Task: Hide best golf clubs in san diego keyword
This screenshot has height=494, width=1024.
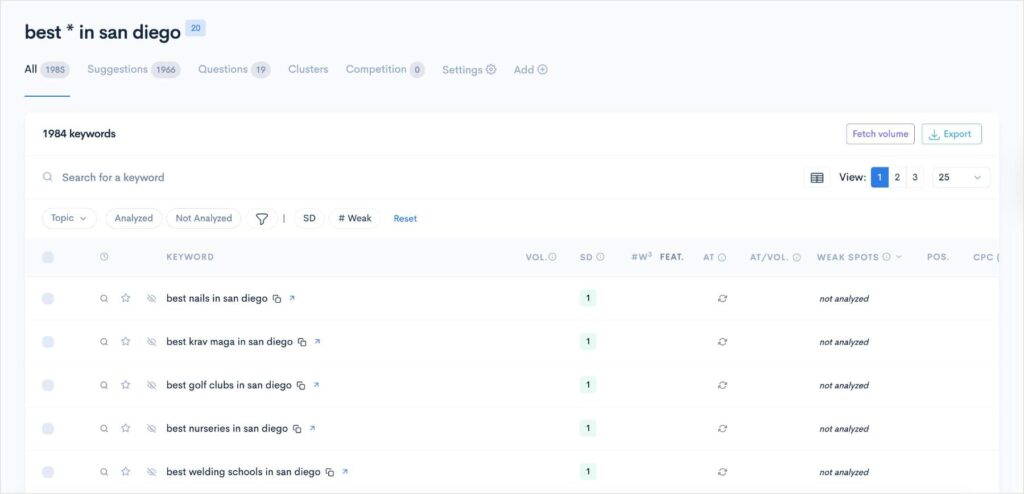Action: click(152, 386)
